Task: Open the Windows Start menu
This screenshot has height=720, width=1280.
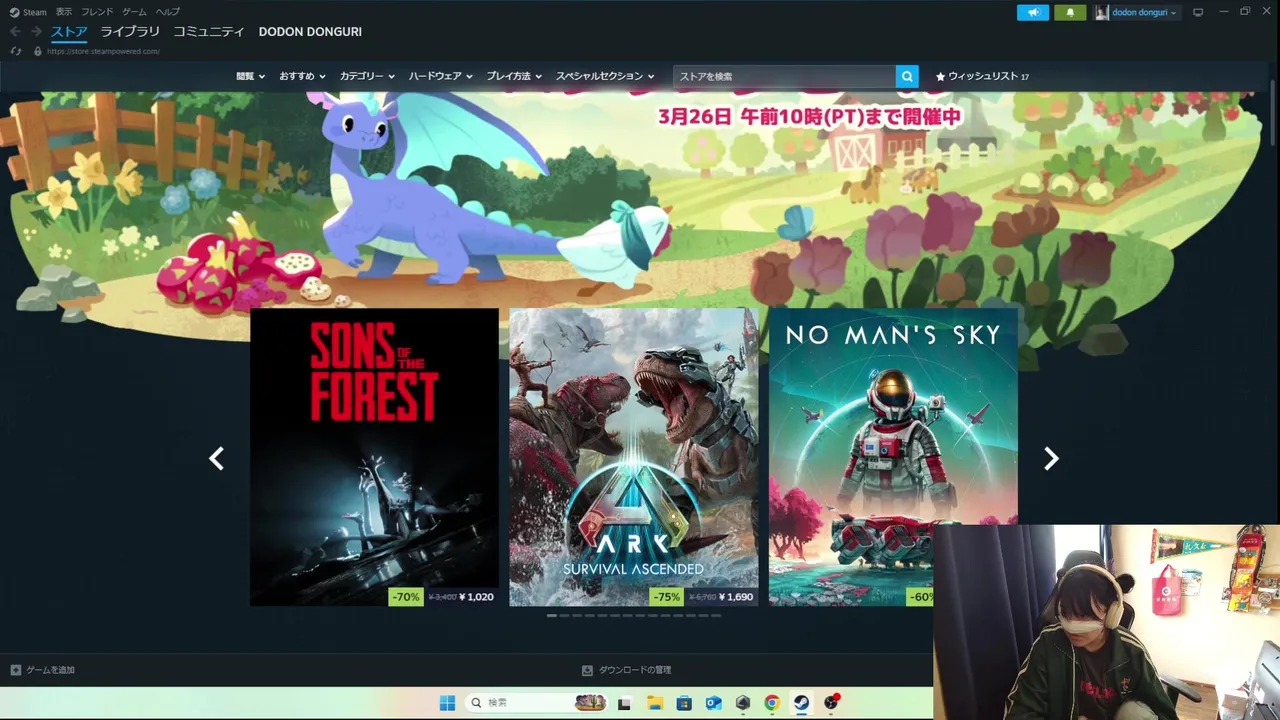Action: point(447,703)
